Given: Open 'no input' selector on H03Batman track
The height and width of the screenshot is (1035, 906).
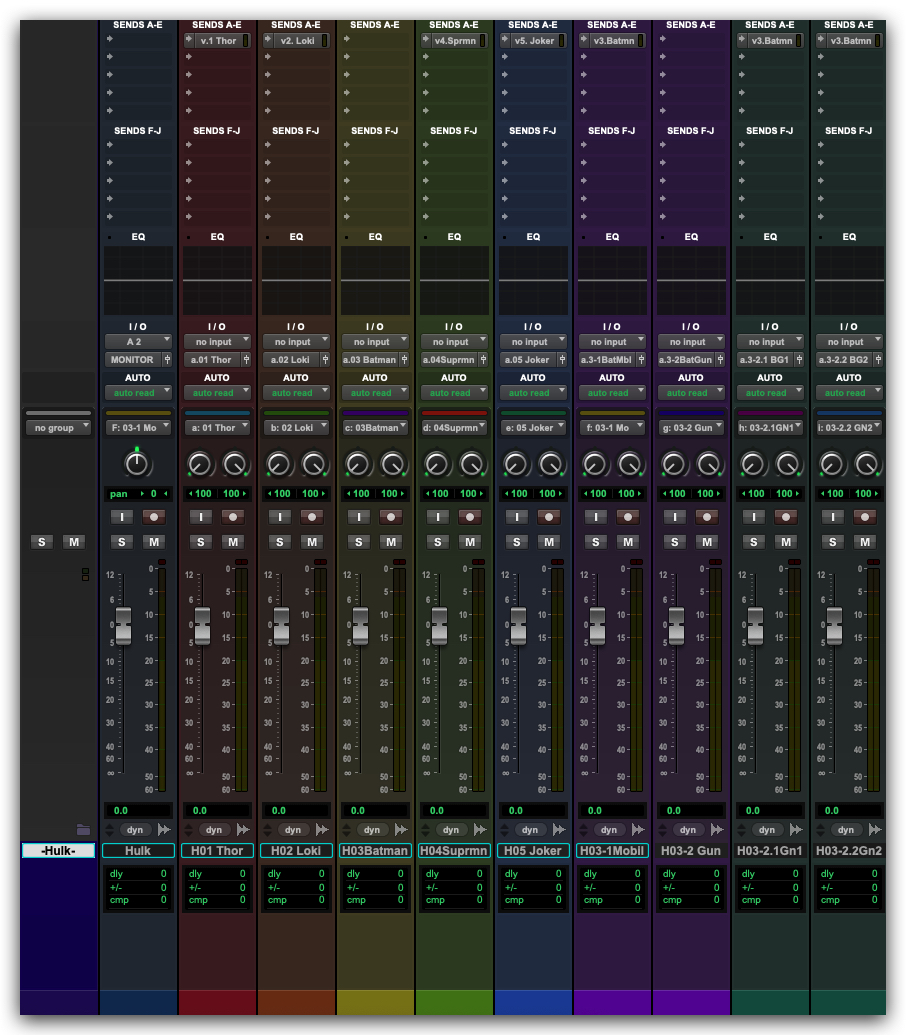Looking at the screenshot, I should point(374,342).
